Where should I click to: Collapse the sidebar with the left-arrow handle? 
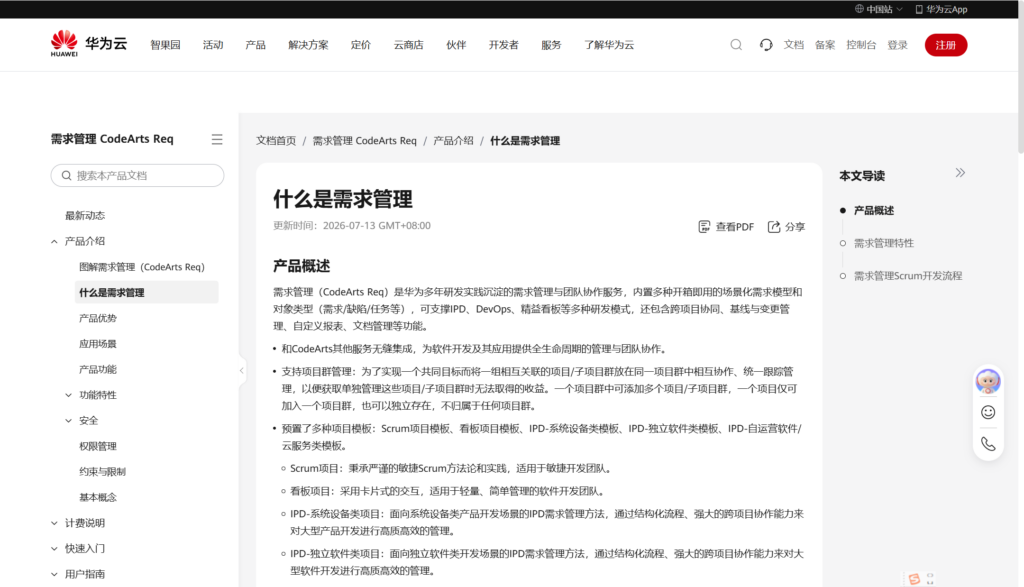(x=242, y=370)
